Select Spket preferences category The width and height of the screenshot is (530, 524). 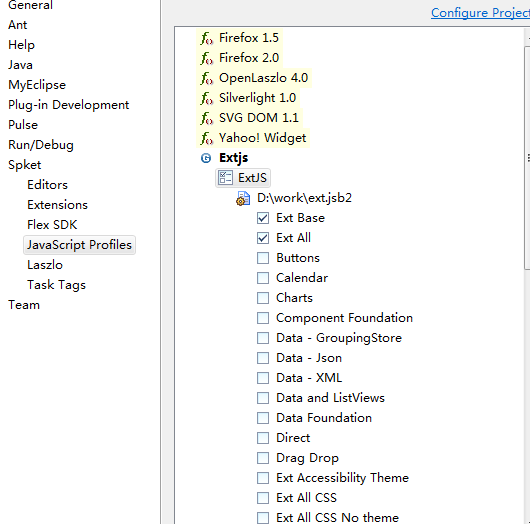[24, 165]
